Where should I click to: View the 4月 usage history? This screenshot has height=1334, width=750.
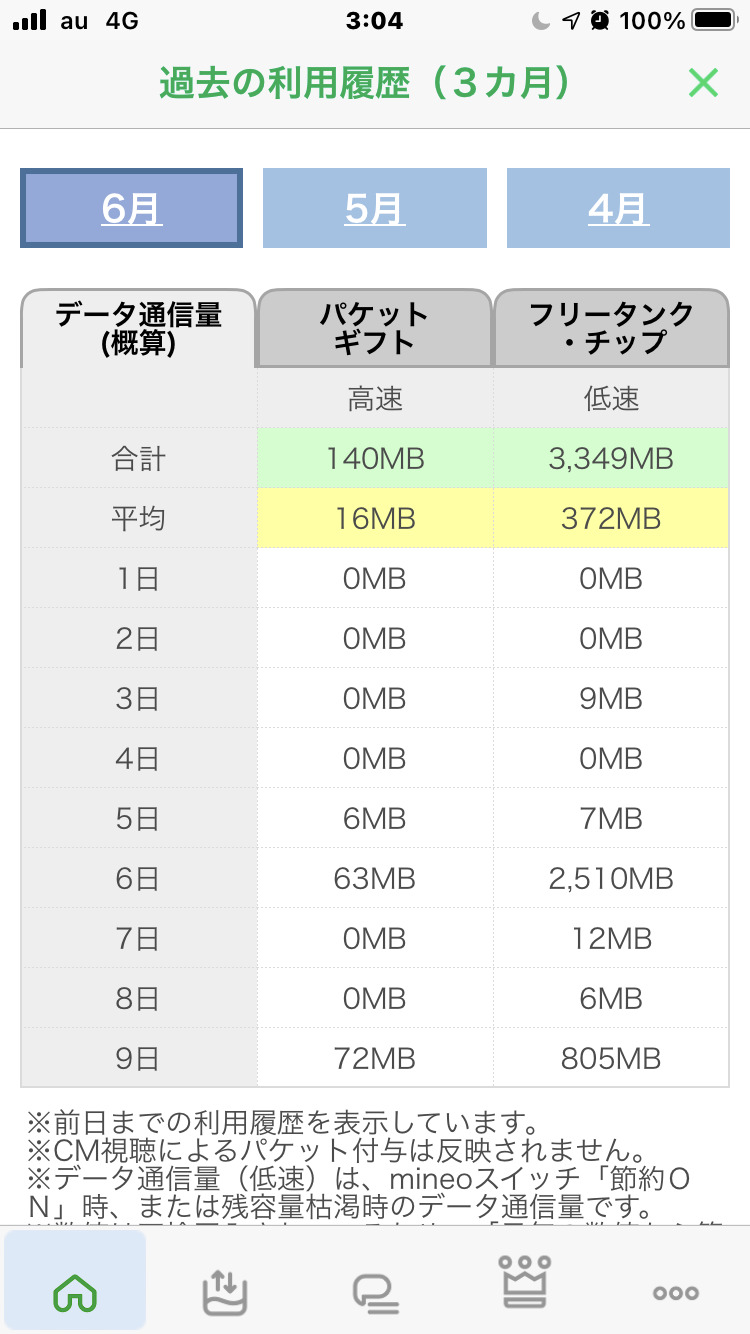(x=618, y=208)
